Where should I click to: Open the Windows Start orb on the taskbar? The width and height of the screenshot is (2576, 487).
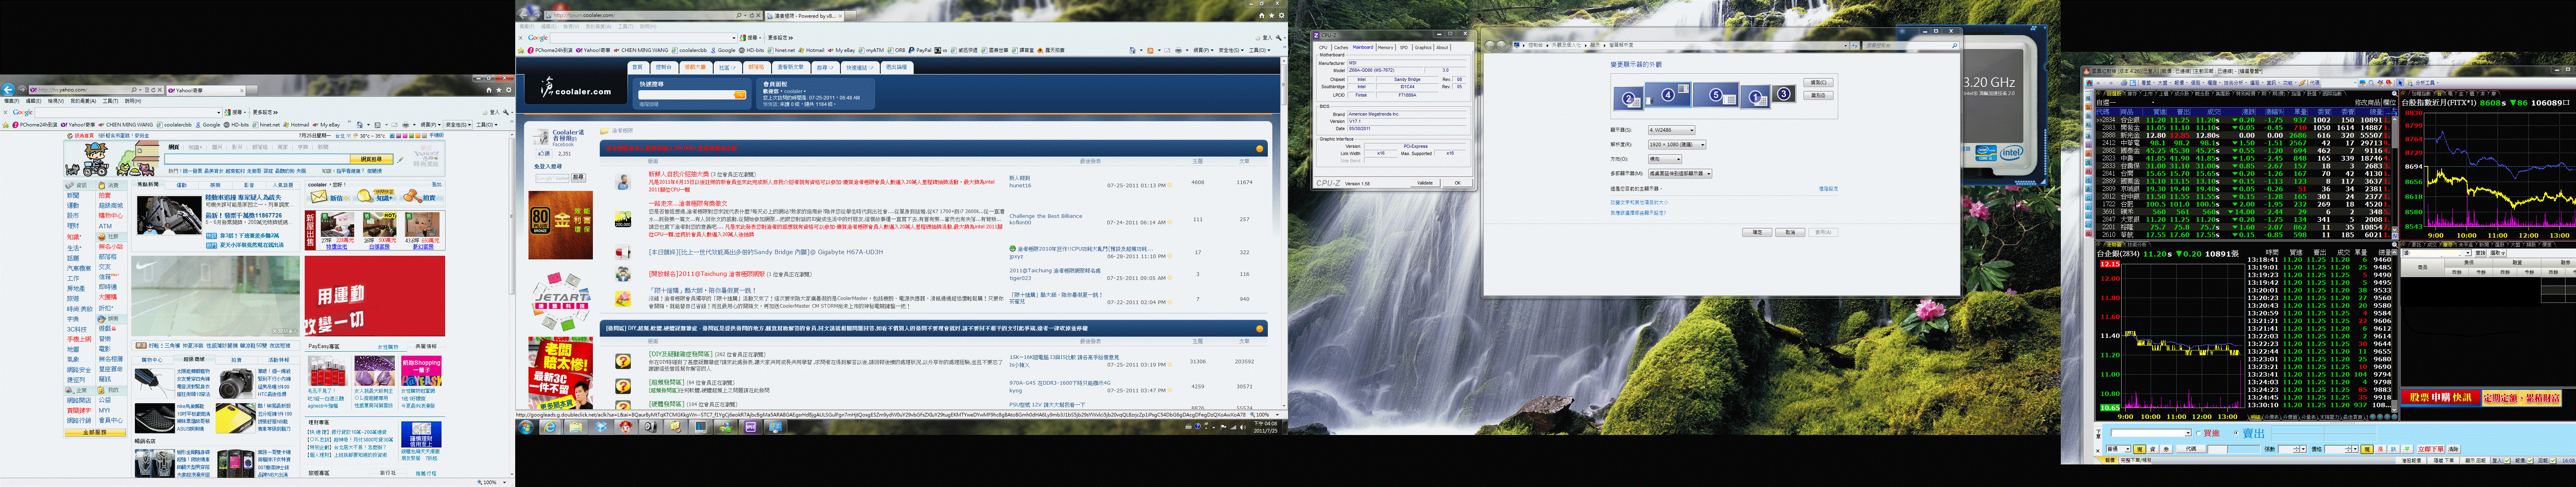(x=526, y=427)
